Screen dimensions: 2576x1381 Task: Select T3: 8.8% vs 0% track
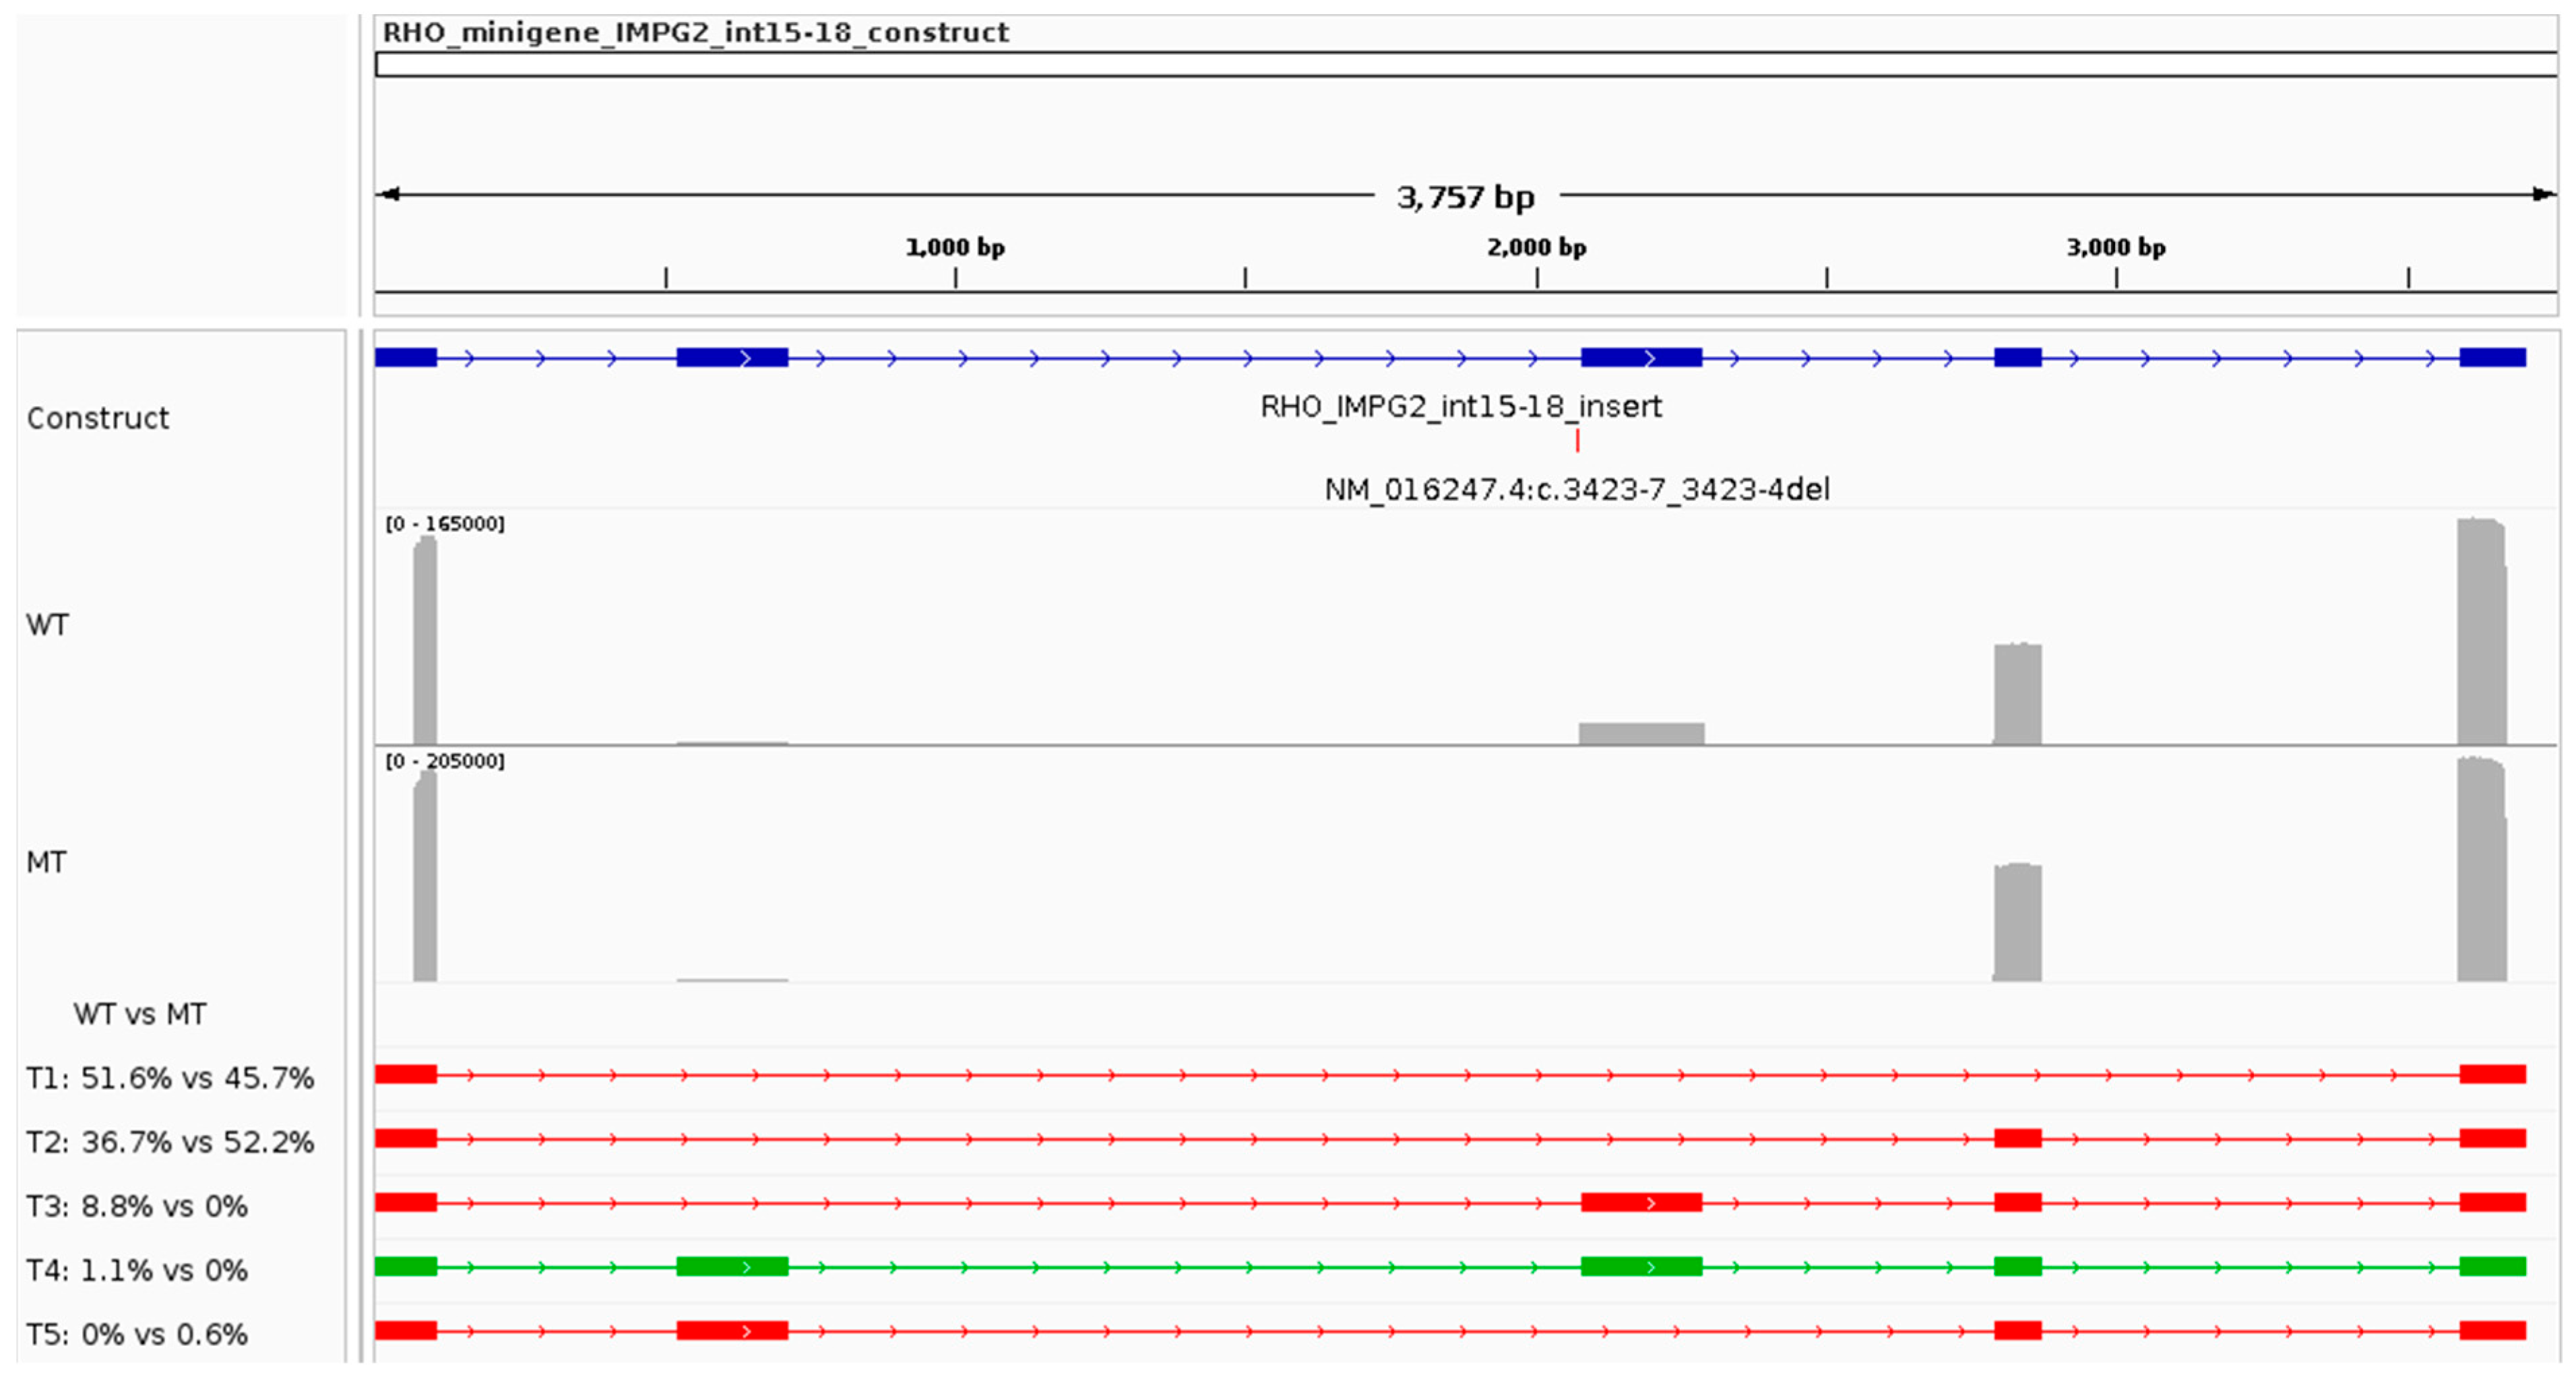[137, 1206]
